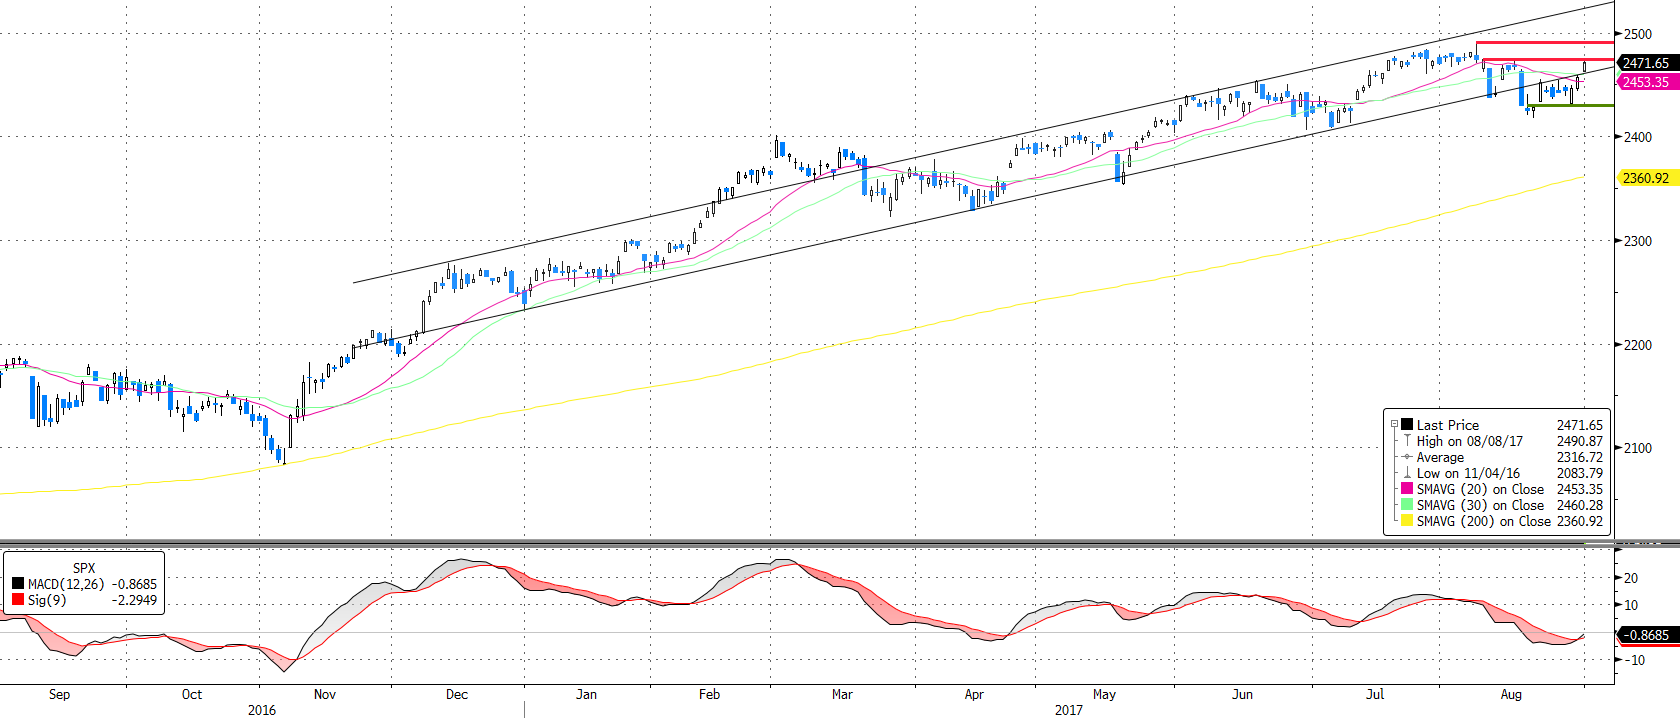Click the legend value 2083.79
The width and height of the screenshot is (1680, 720).
(1579, 473)
